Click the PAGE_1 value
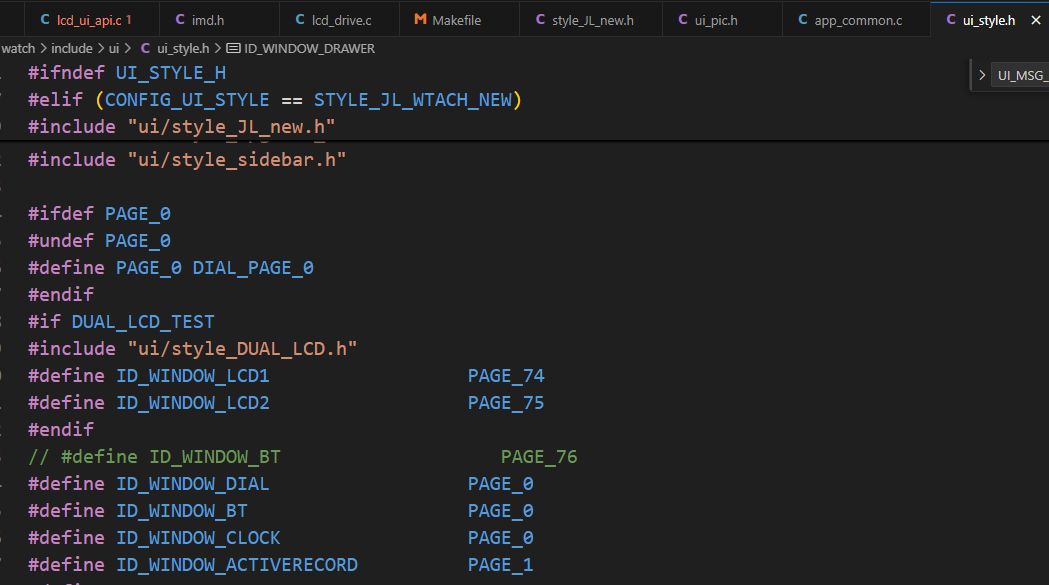The height and width of the screenshot is (585, 1049). [x=500, y=565]
